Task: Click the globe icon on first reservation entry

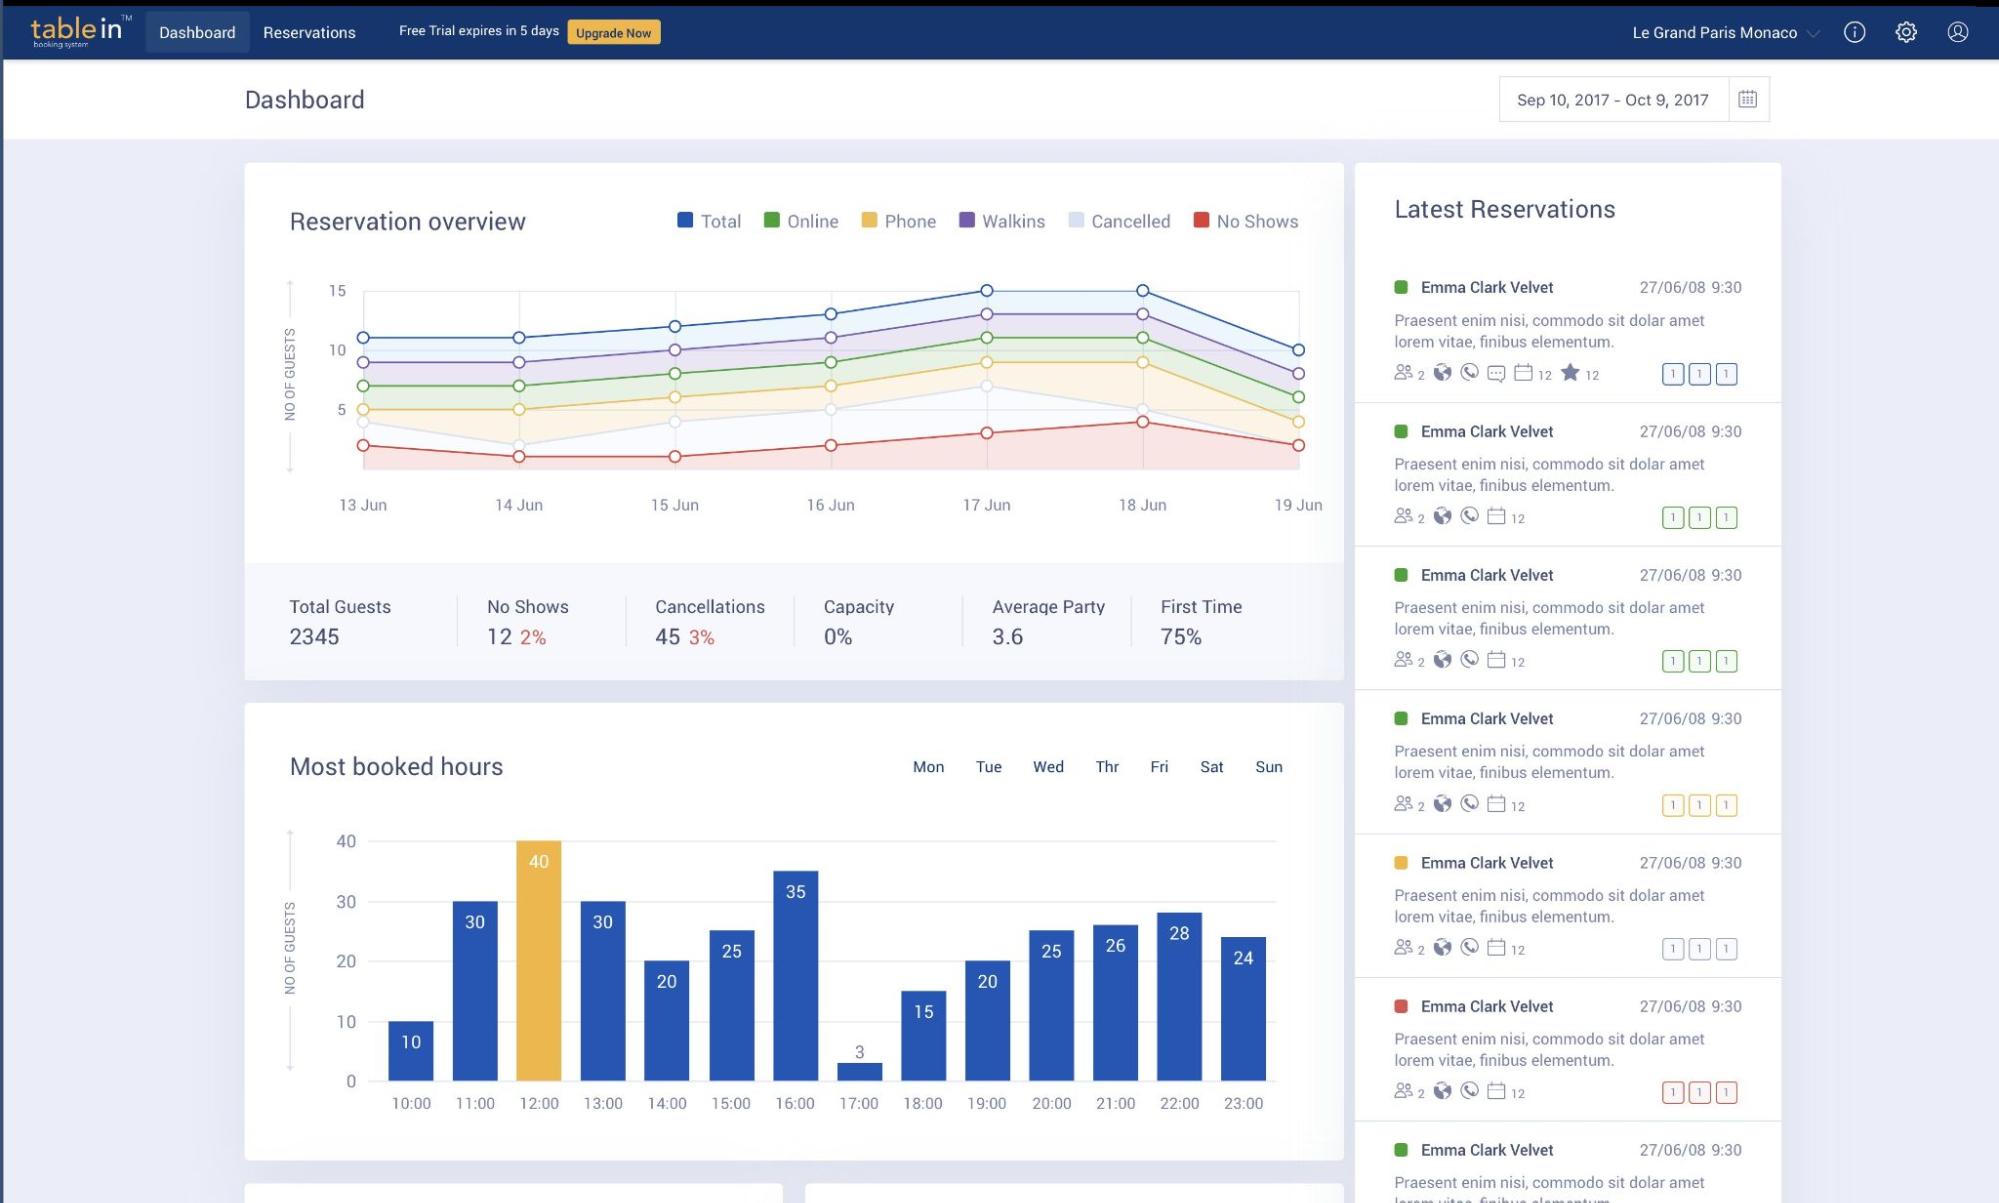Action: coord(1442,374)
